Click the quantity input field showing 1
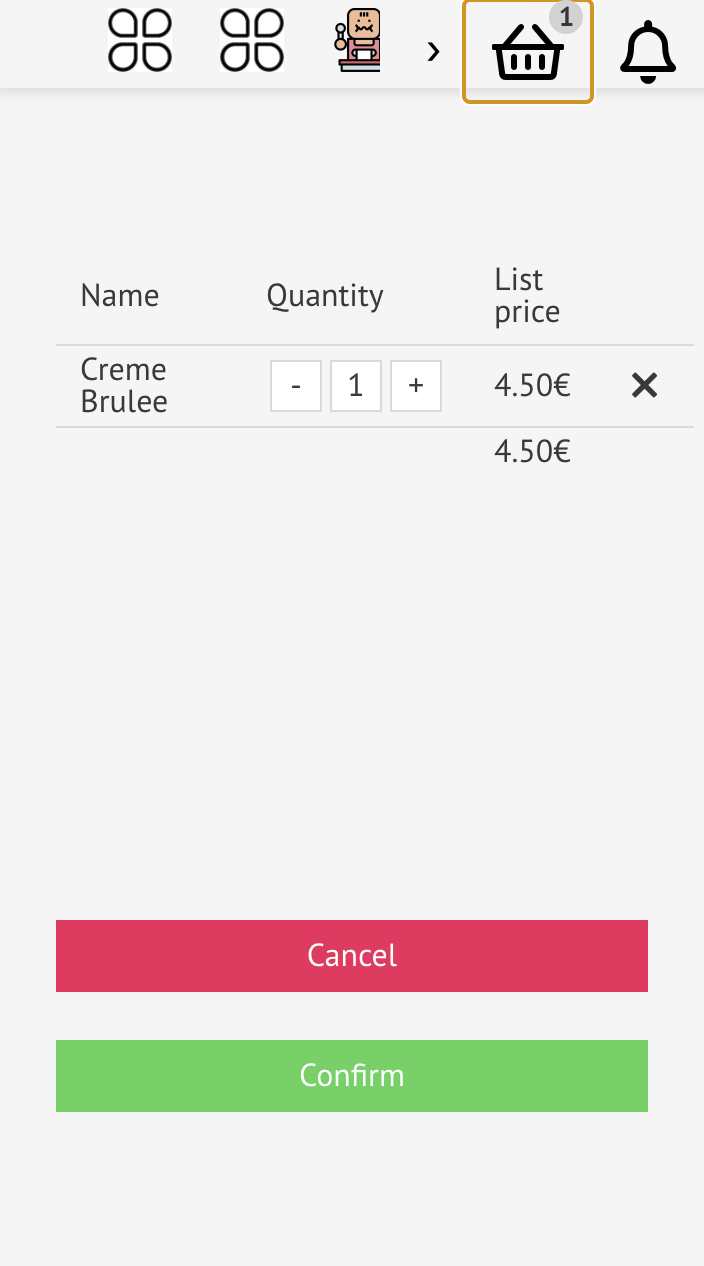704x1266 pixels. click(x=356, y=386)
